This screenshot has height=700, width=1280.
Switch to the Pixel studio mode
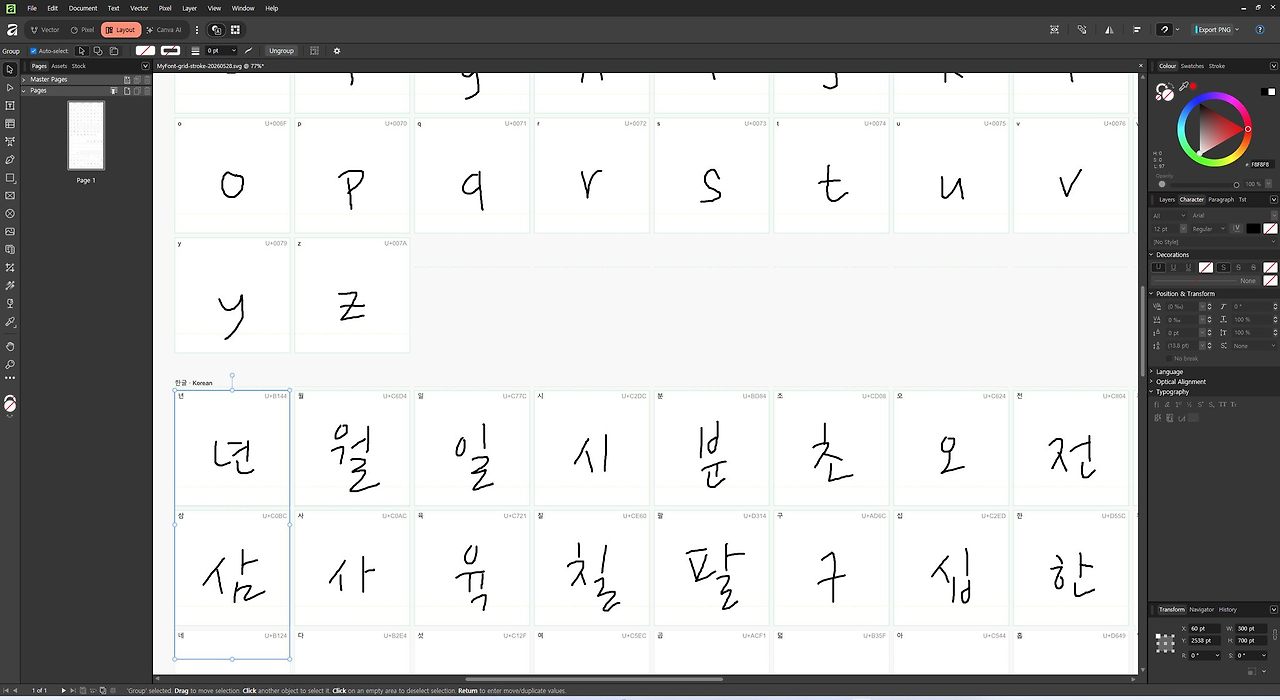click(82, 30)
